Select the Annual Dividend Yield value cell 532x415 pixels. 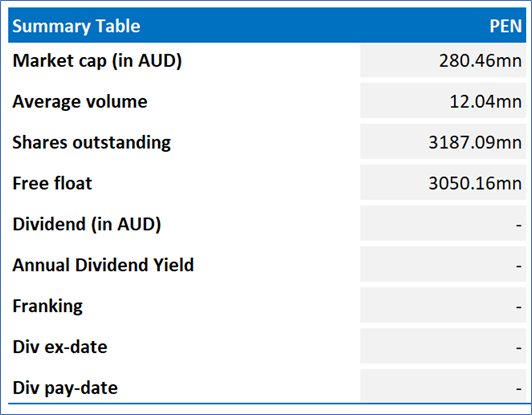(443, 265)
